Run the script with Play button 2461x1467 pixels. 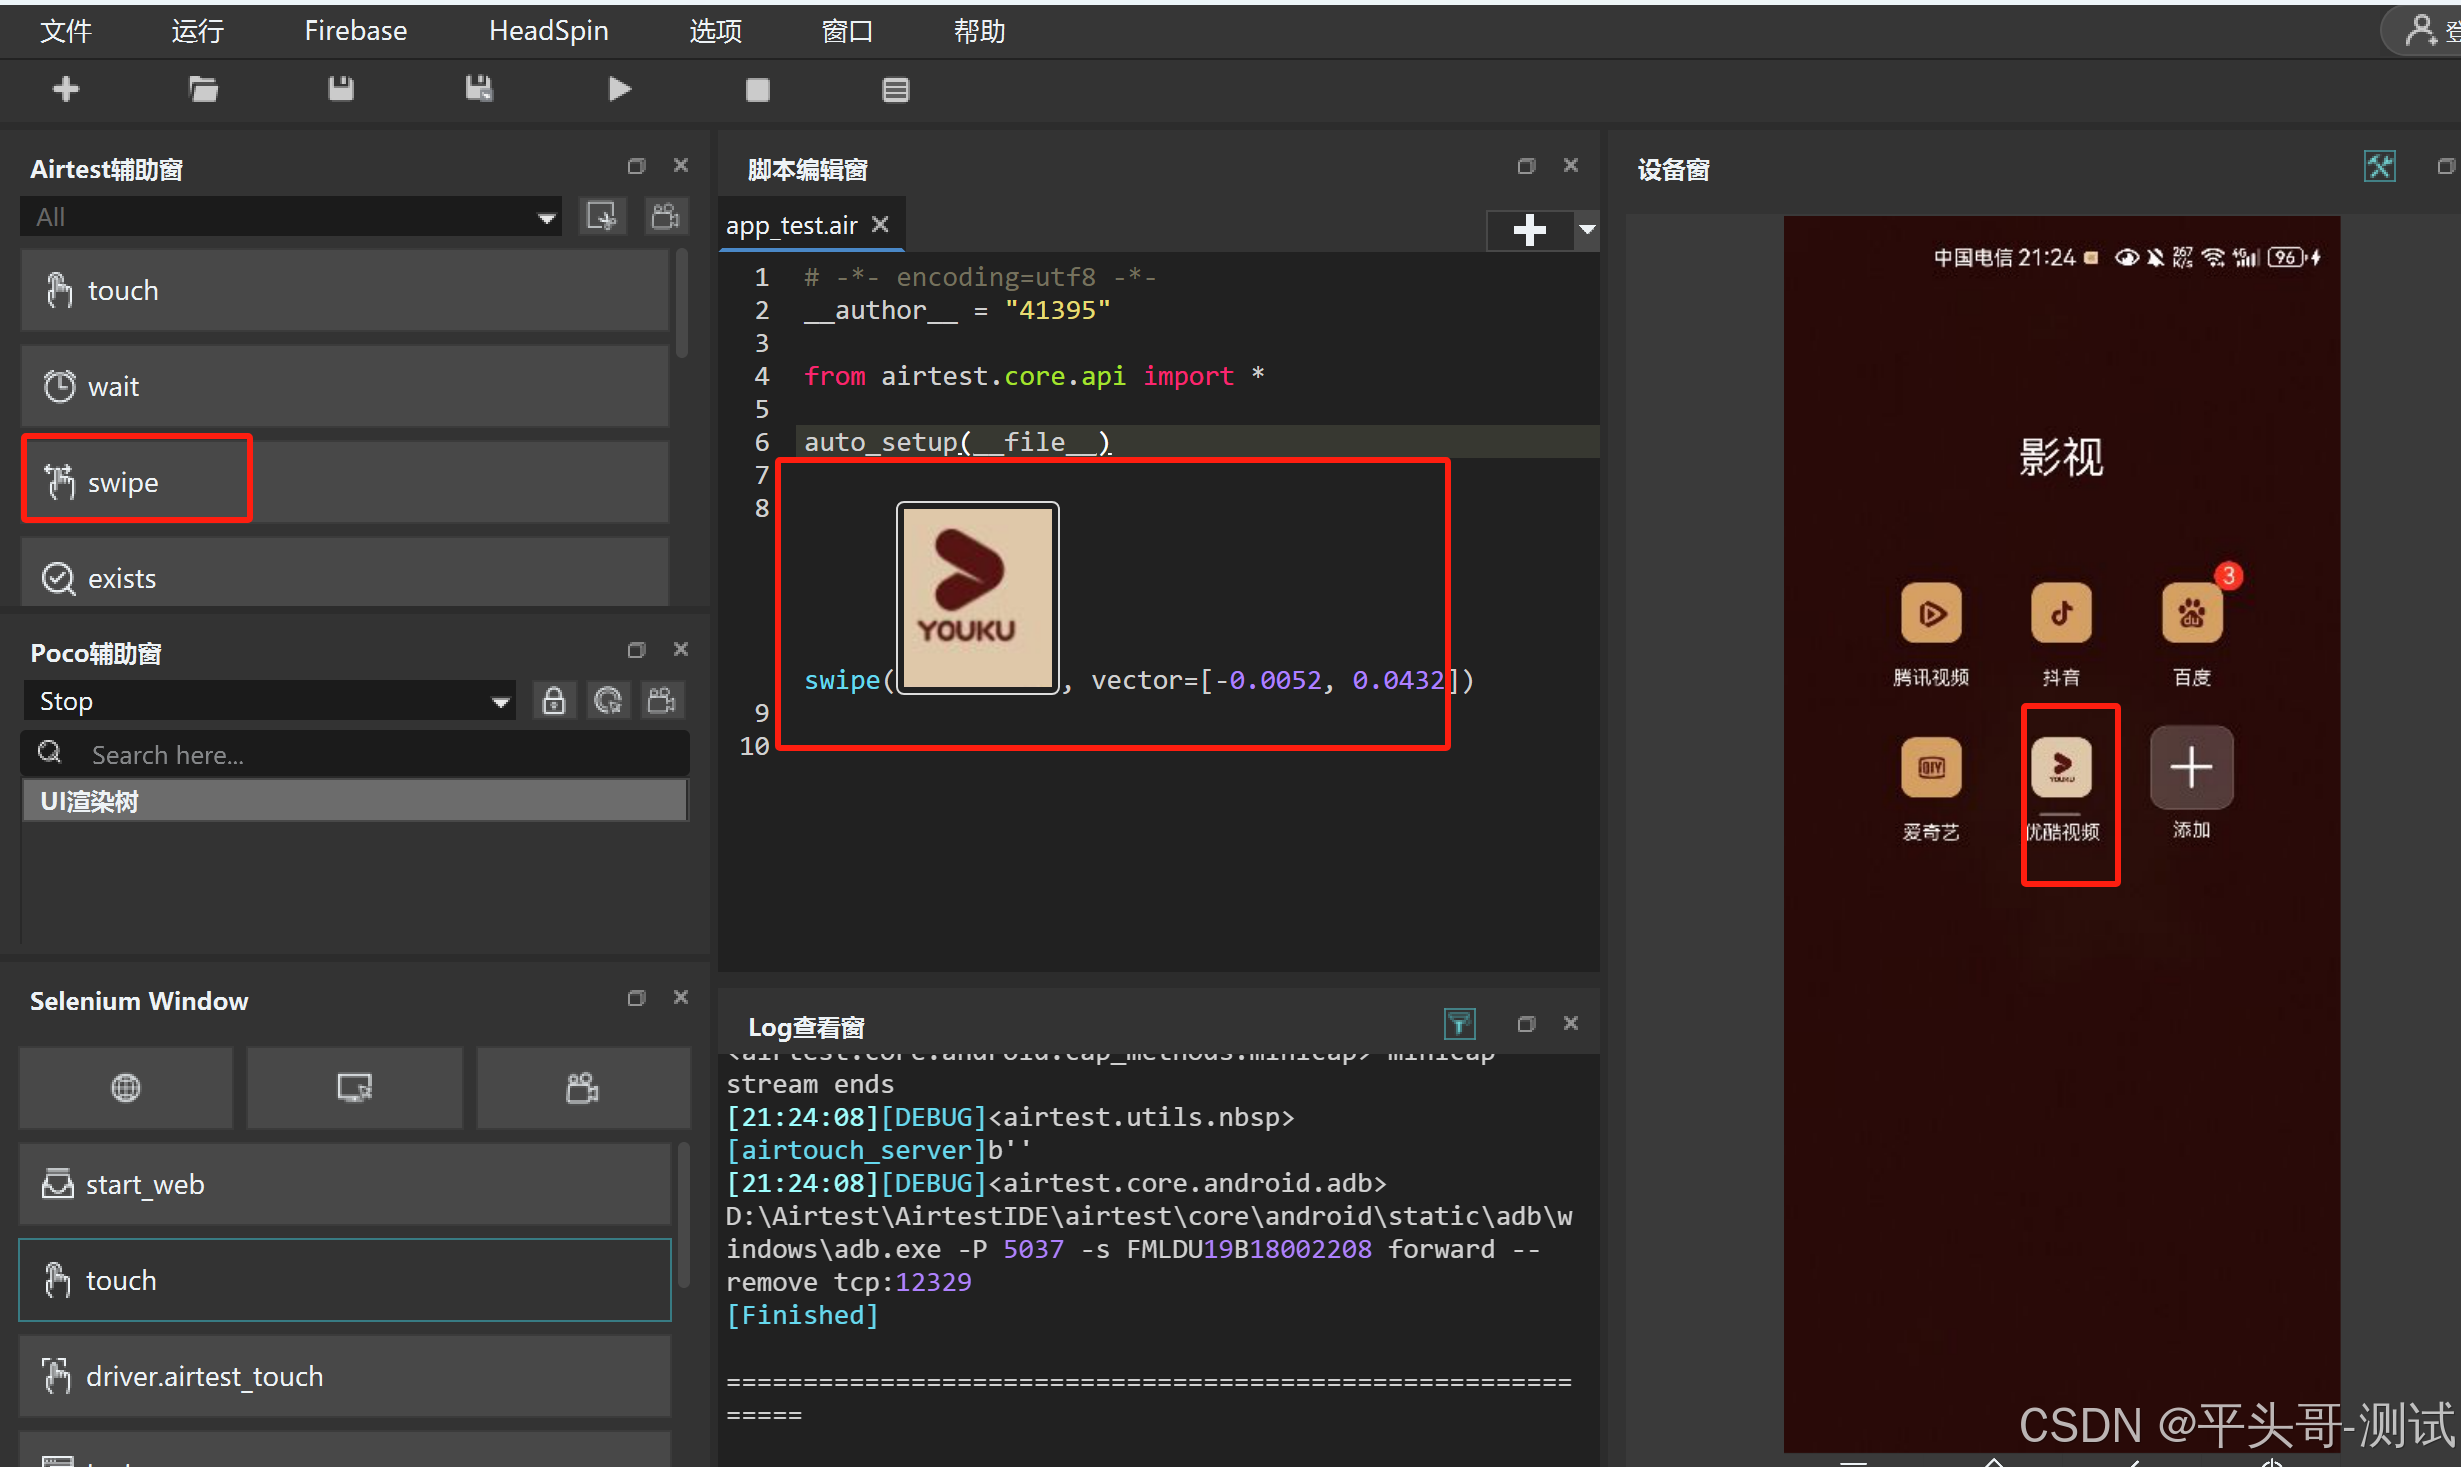(619, 90)
